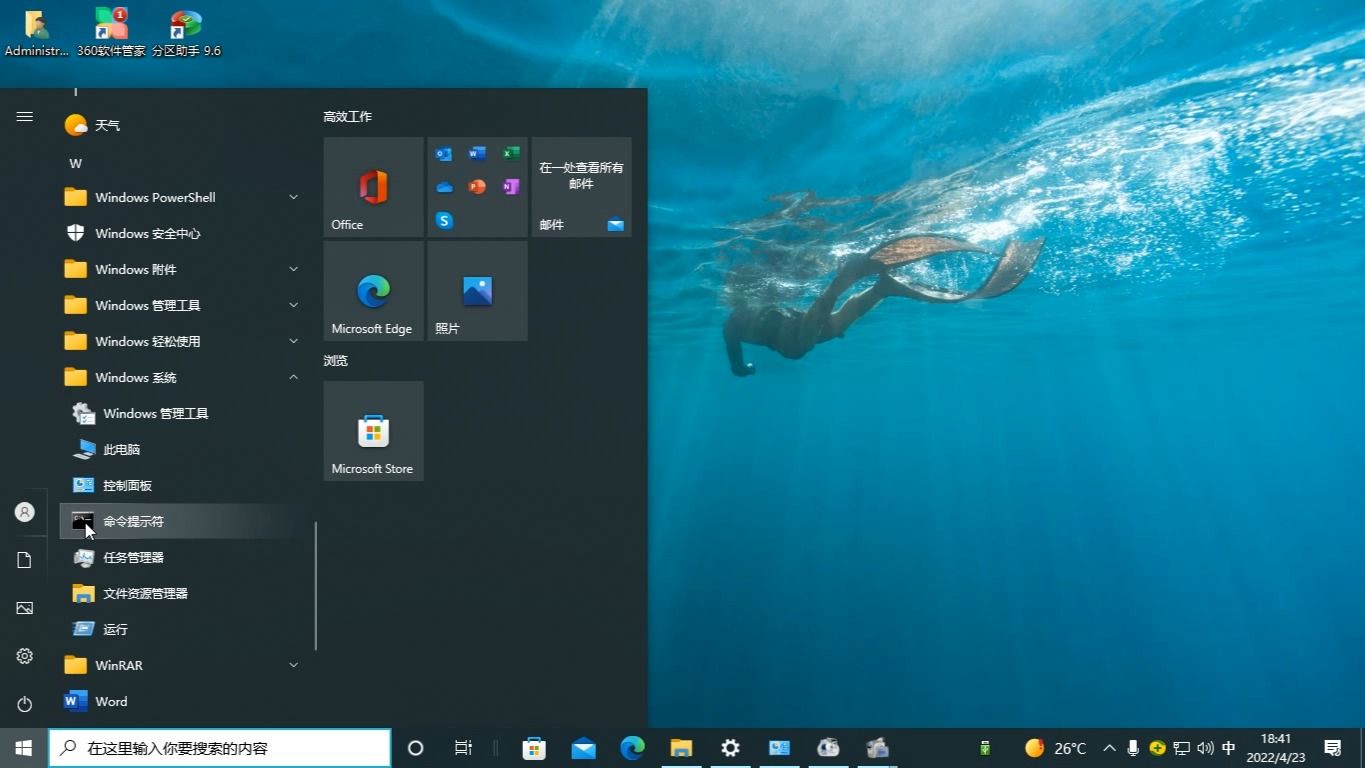Open Task View on the taskbar
This screenshot has height=768, width=1365.
coord(463,748)
